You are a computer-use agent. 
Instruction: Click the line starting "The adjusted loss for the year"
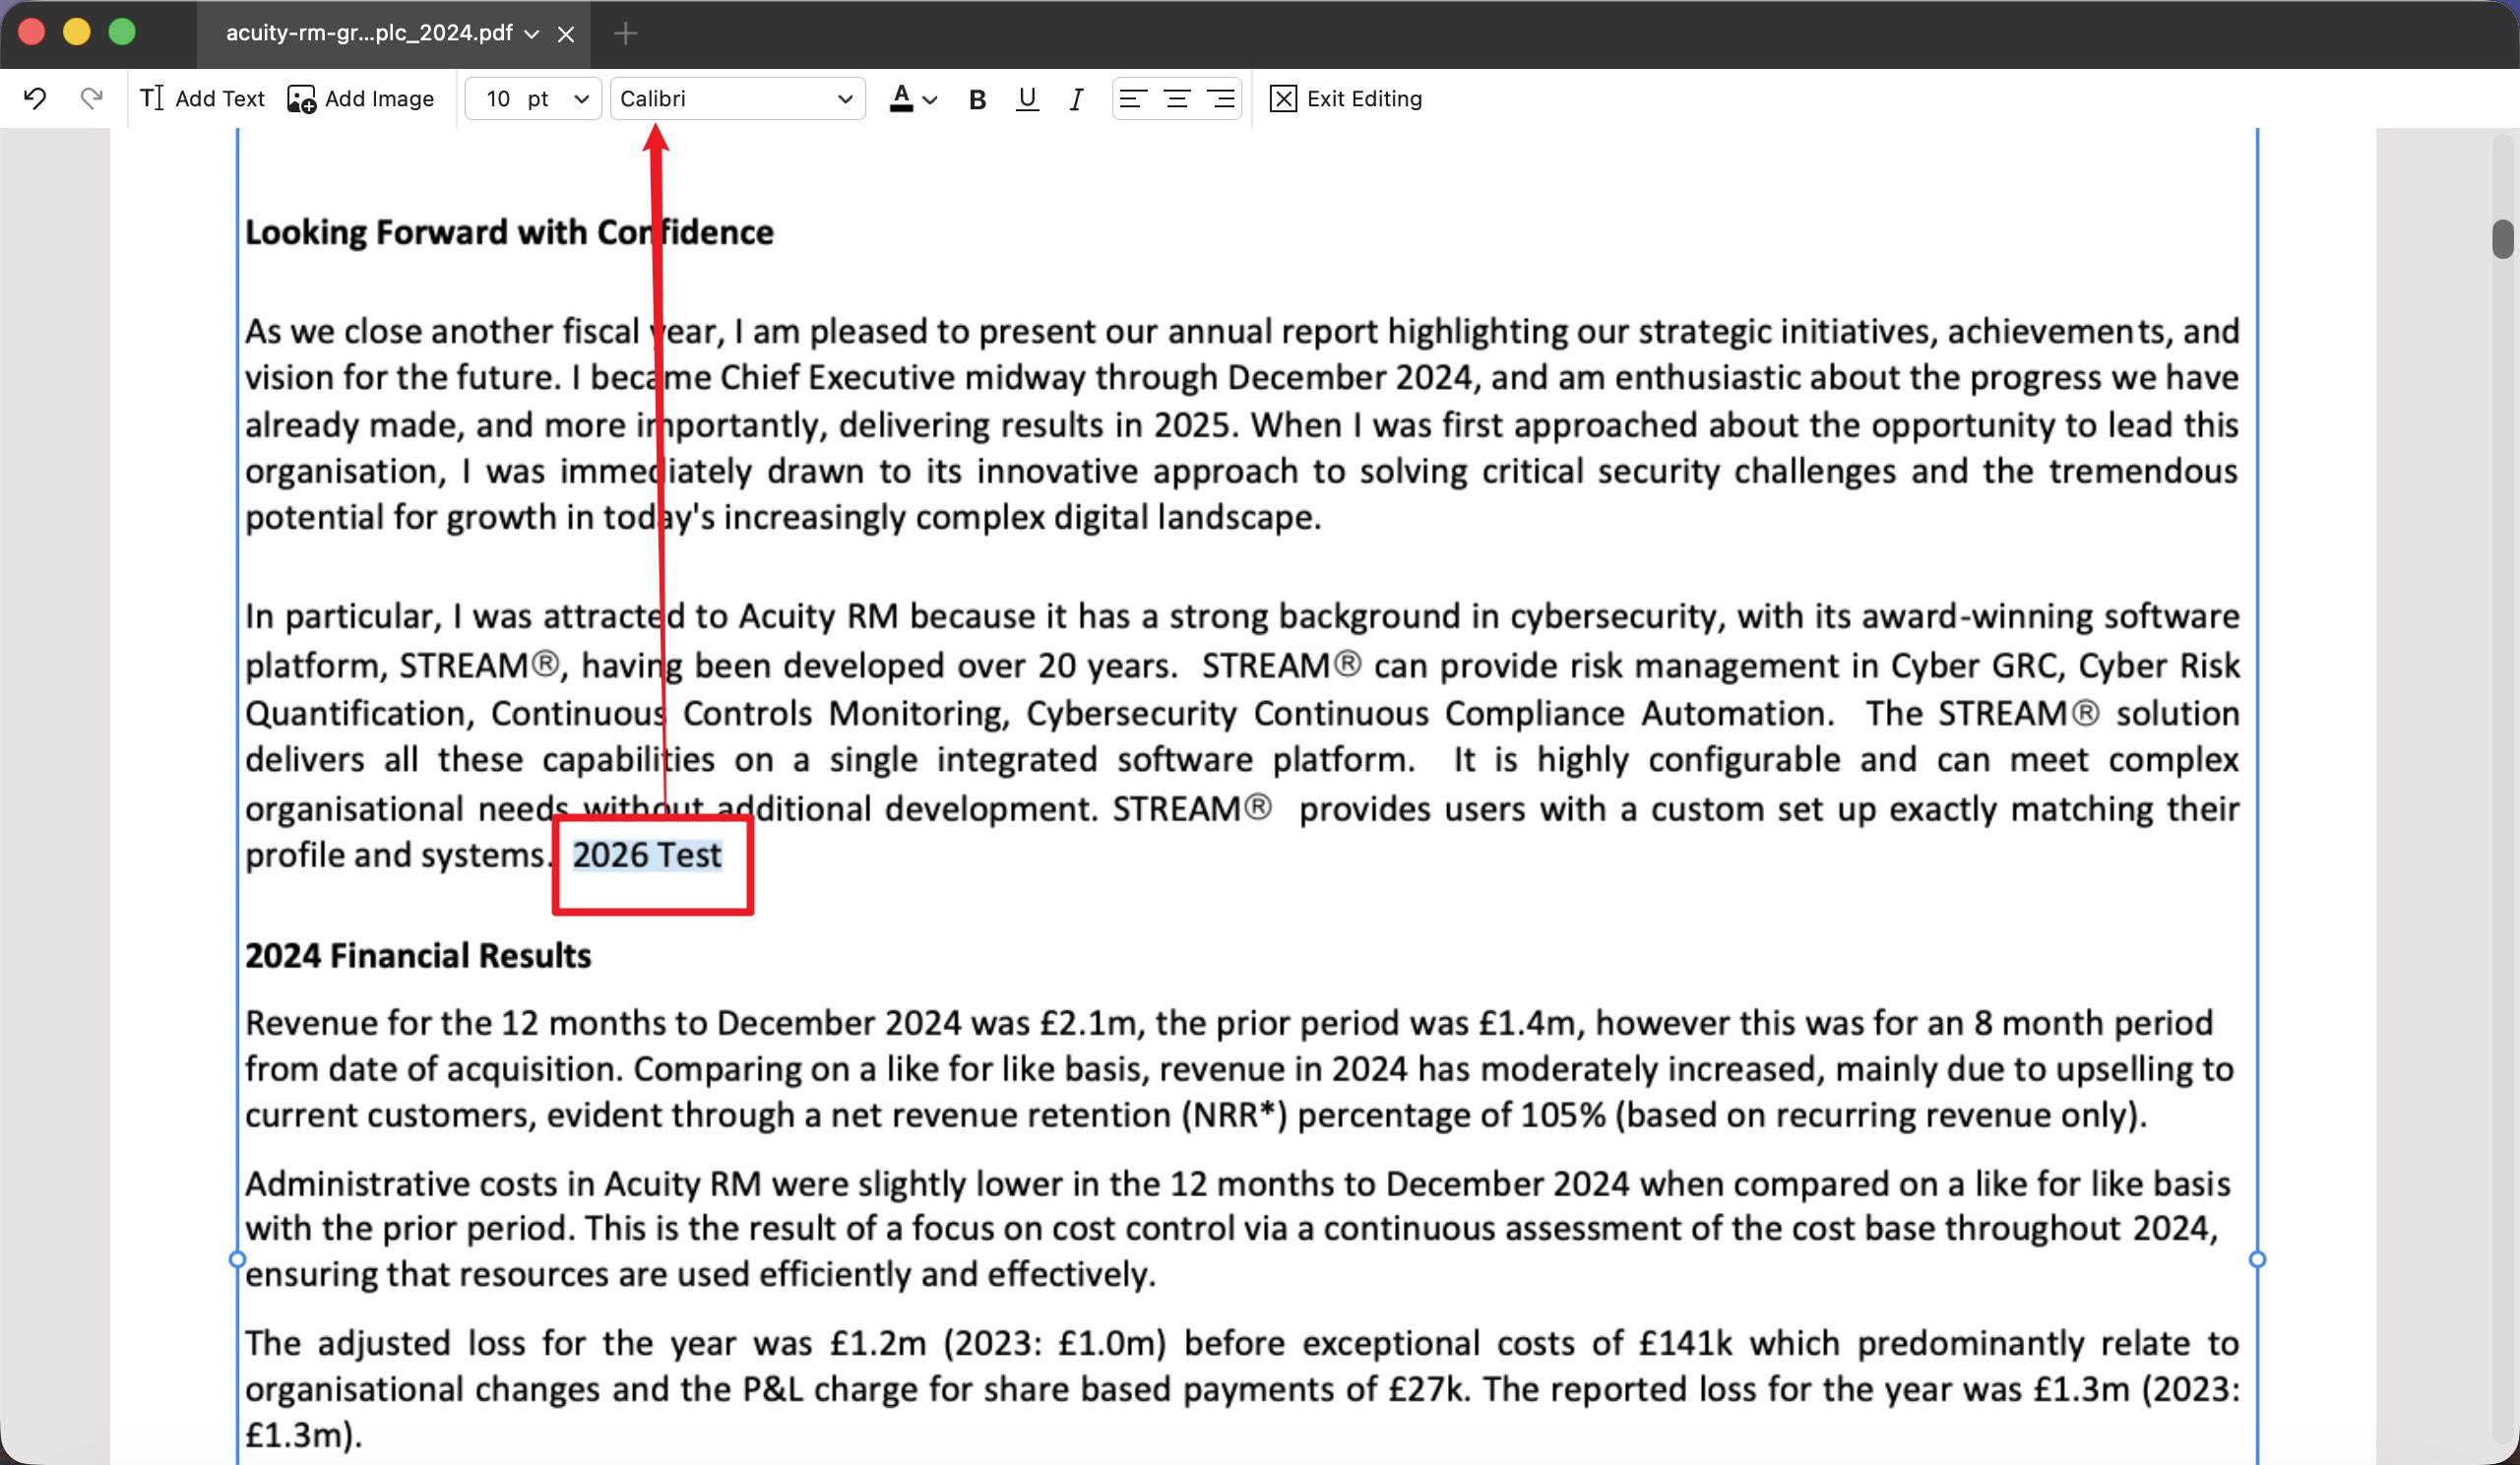point(1242,1343)
